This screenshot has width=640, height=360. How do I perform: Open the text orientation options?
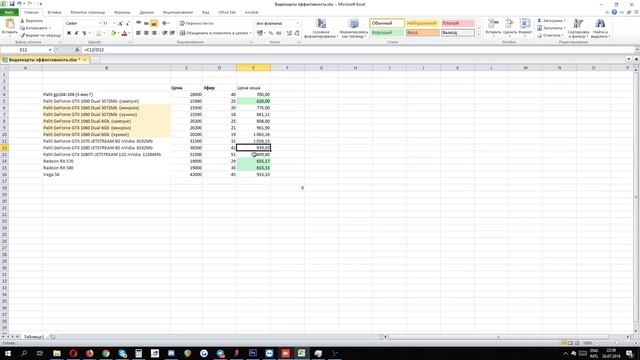(166, 23)
